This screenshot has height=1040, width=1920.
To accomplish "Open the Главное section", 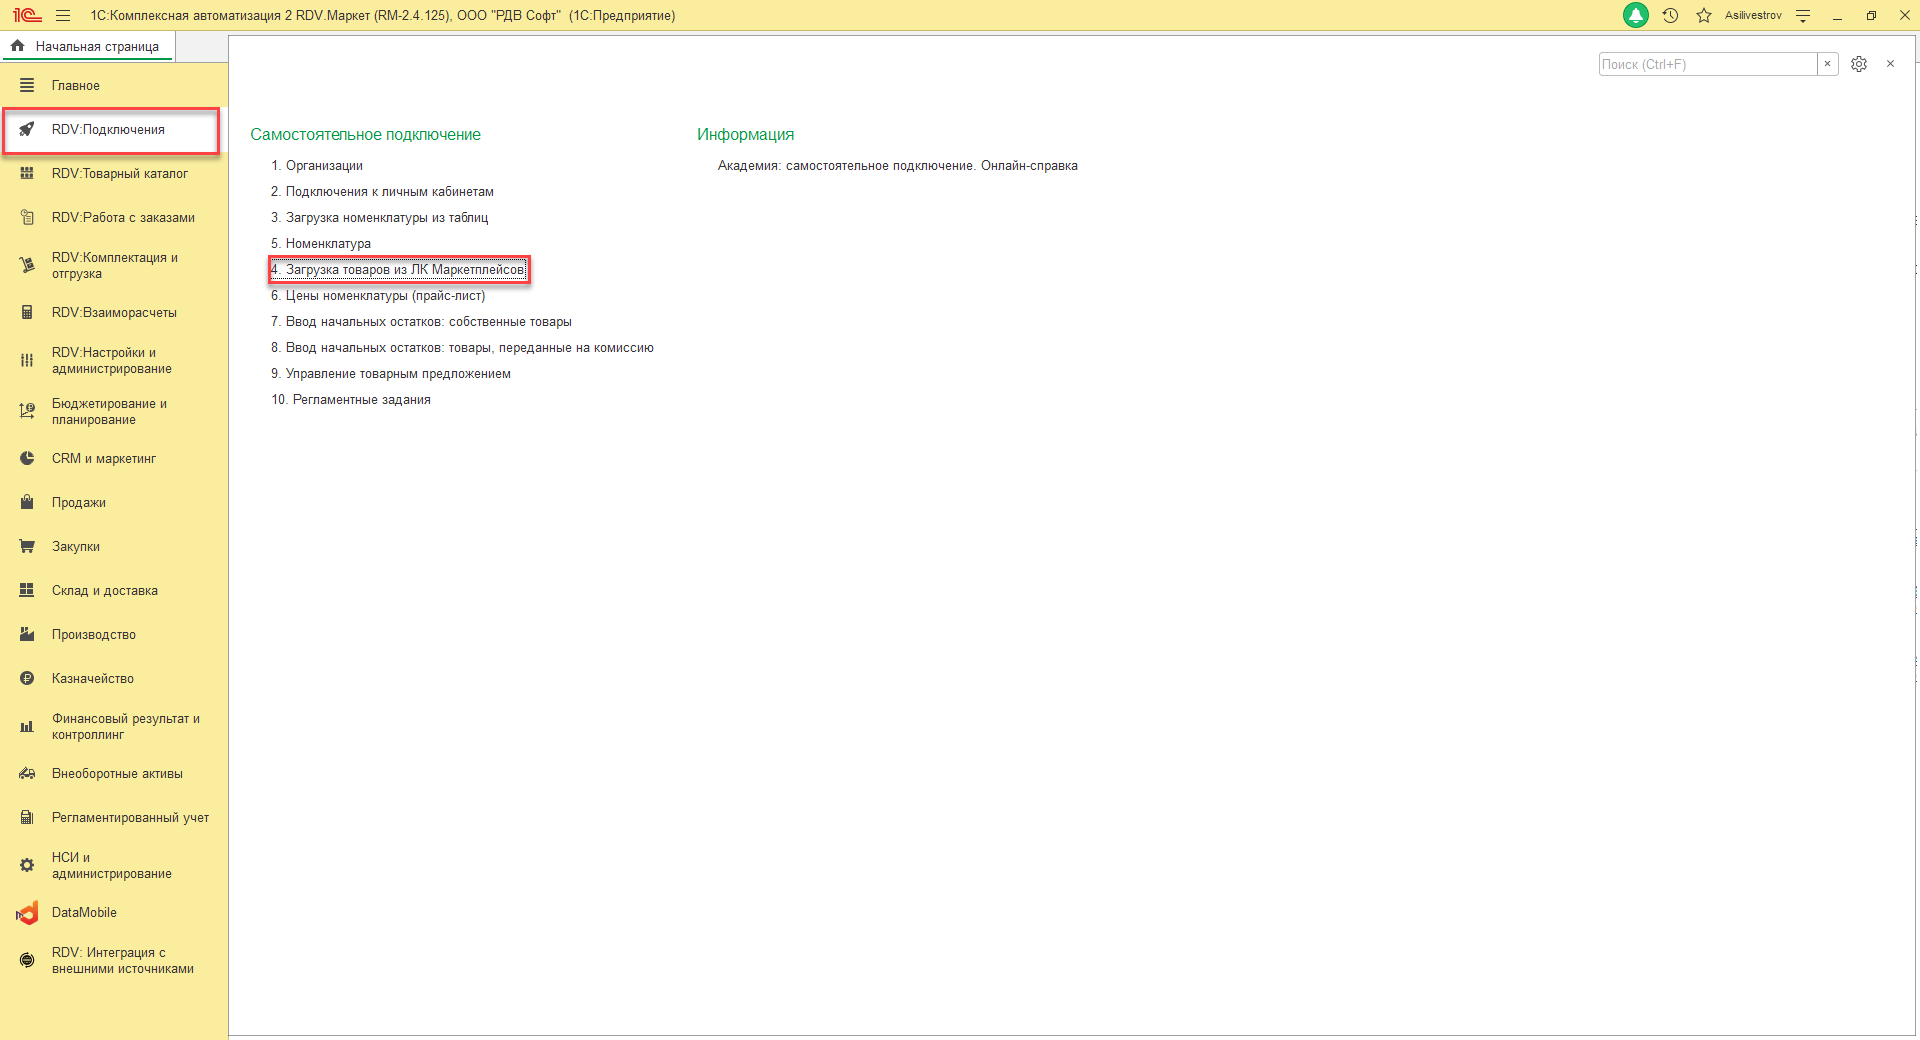I will [x=114, y=85].
